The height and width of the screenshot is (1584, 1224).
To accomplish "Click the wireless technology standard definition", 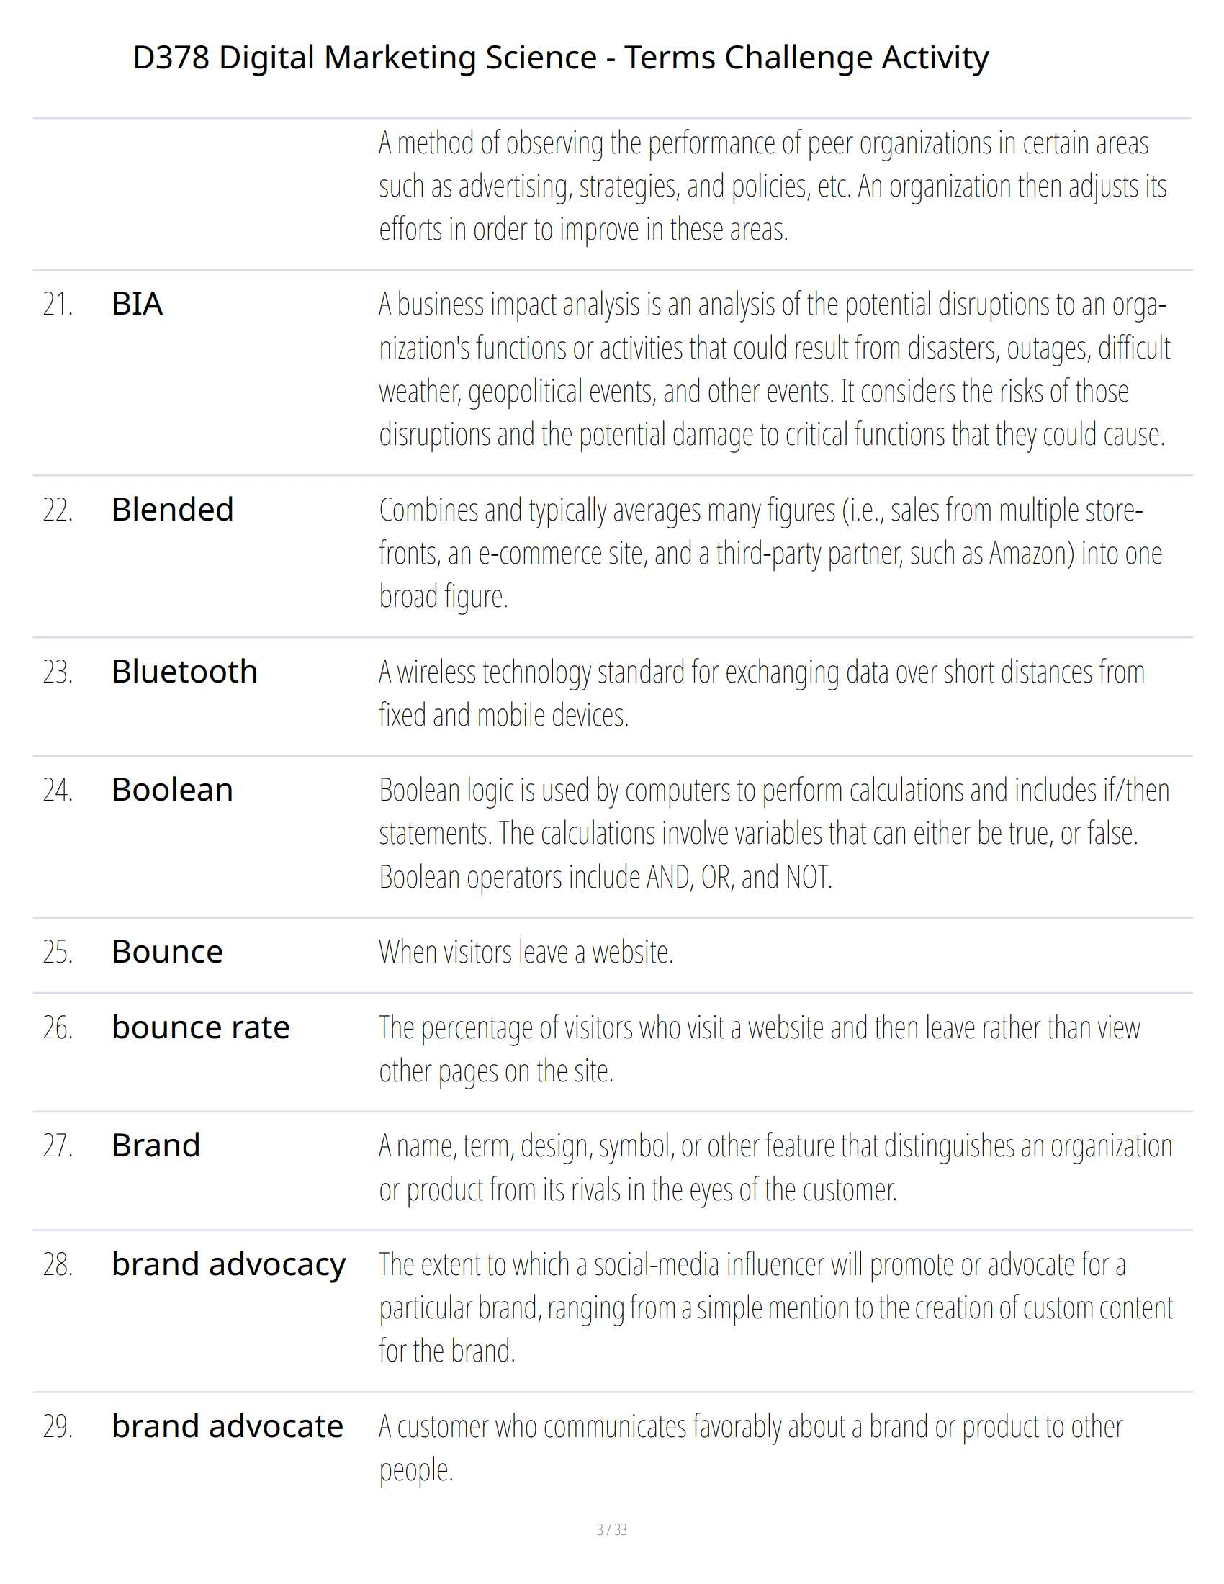I will (x=760, y=693).
